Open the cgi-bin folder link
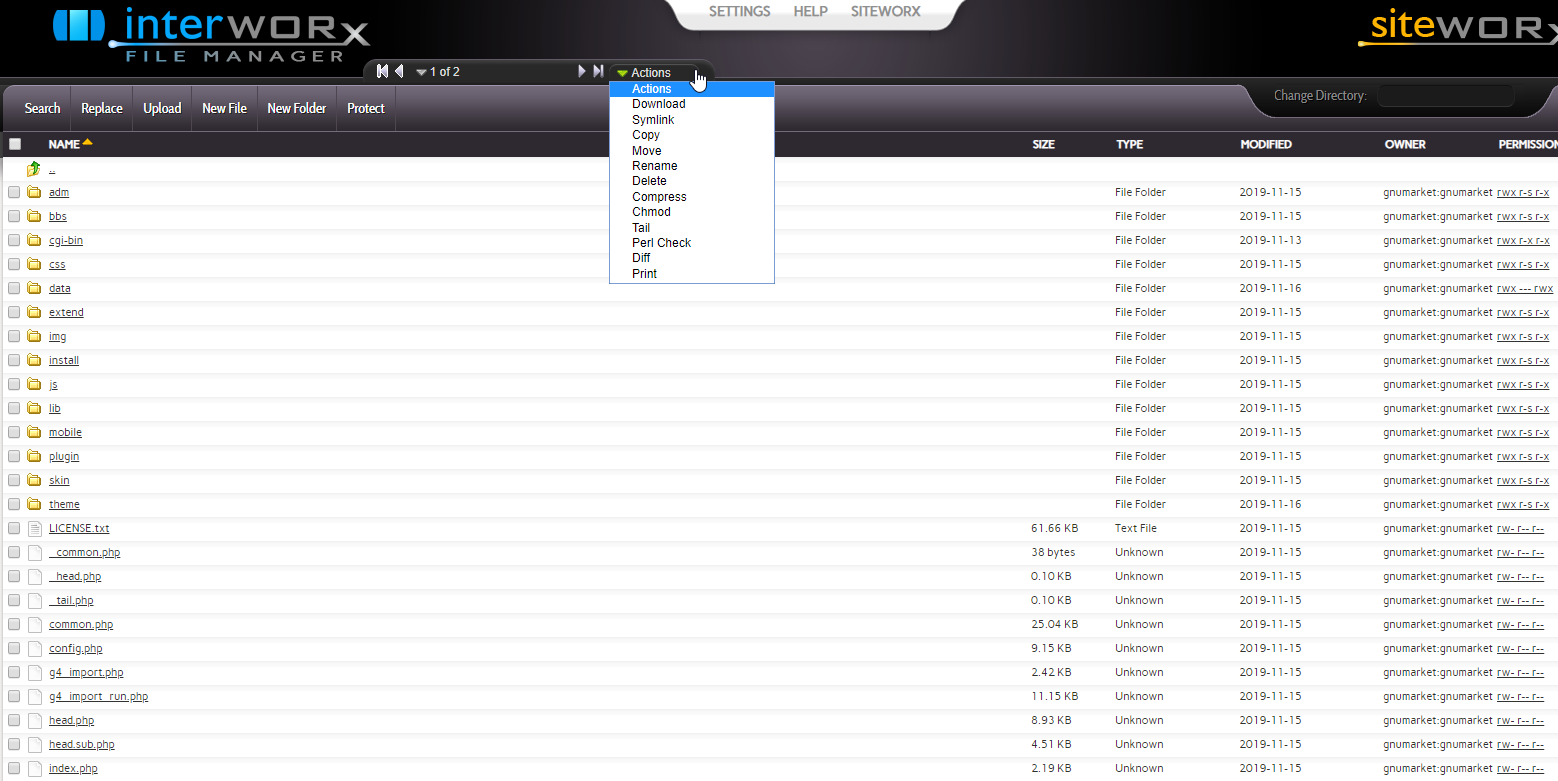Image resolution: width=1558 pixels, height=781 pixels. pos(66,240)
